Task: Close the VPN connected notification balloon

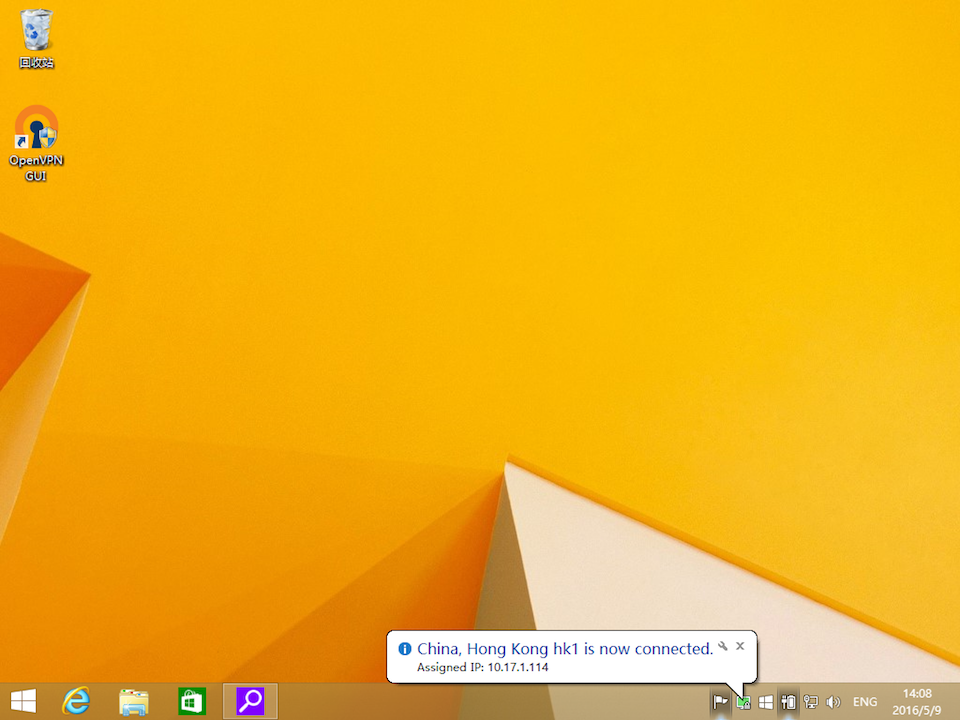Action: click(740, 646)
